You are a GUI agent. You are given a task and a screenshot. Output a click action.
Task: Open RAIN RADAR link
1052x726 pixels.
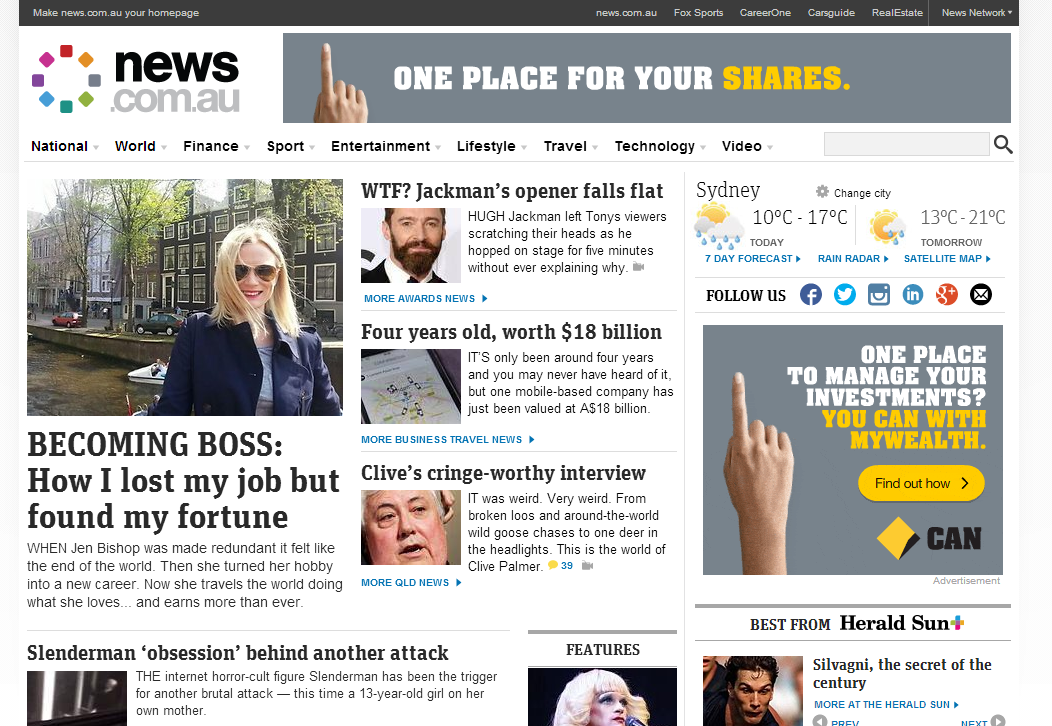point(853,258)
